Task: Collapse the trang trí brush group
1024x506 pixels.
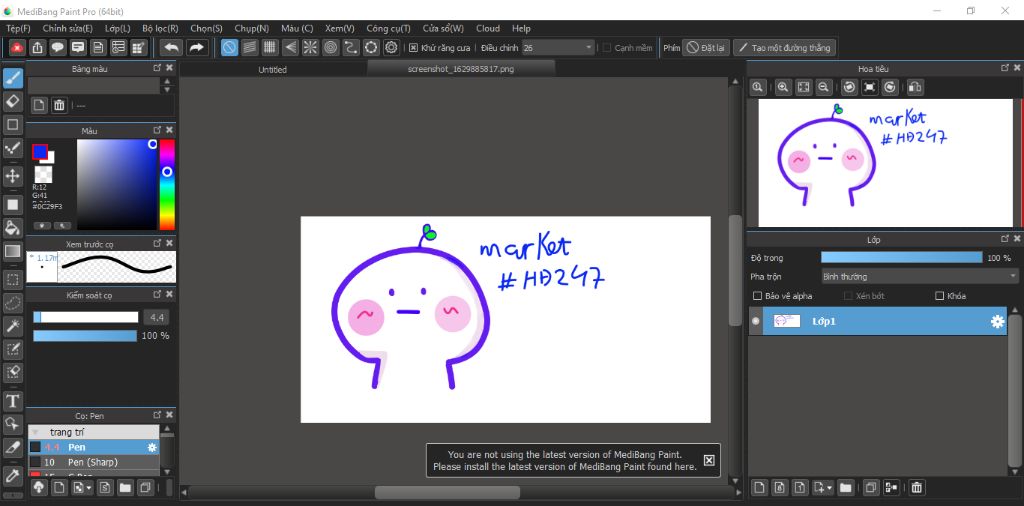Action: [x=35, y=432]
